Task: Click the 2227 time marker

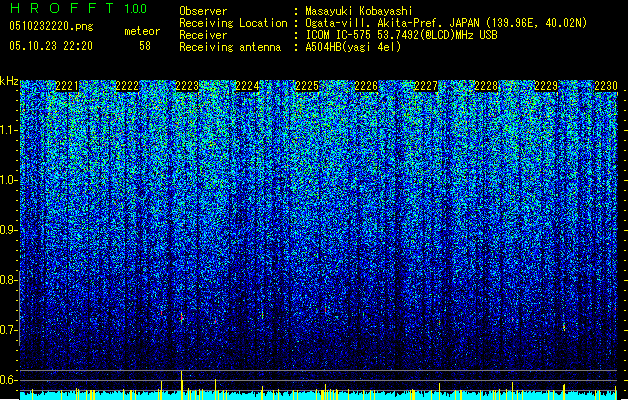Action: click(x=426, y=86)
